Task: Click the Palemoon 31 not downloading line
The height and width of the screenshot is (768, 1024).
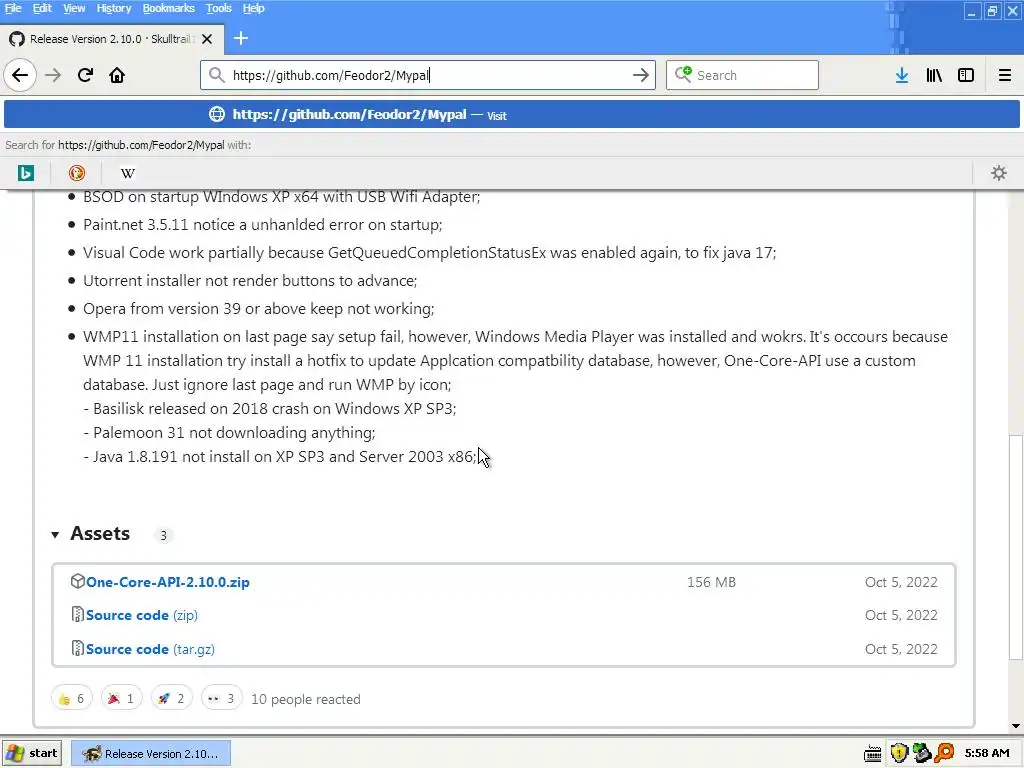Action: (x=229, y=433)
